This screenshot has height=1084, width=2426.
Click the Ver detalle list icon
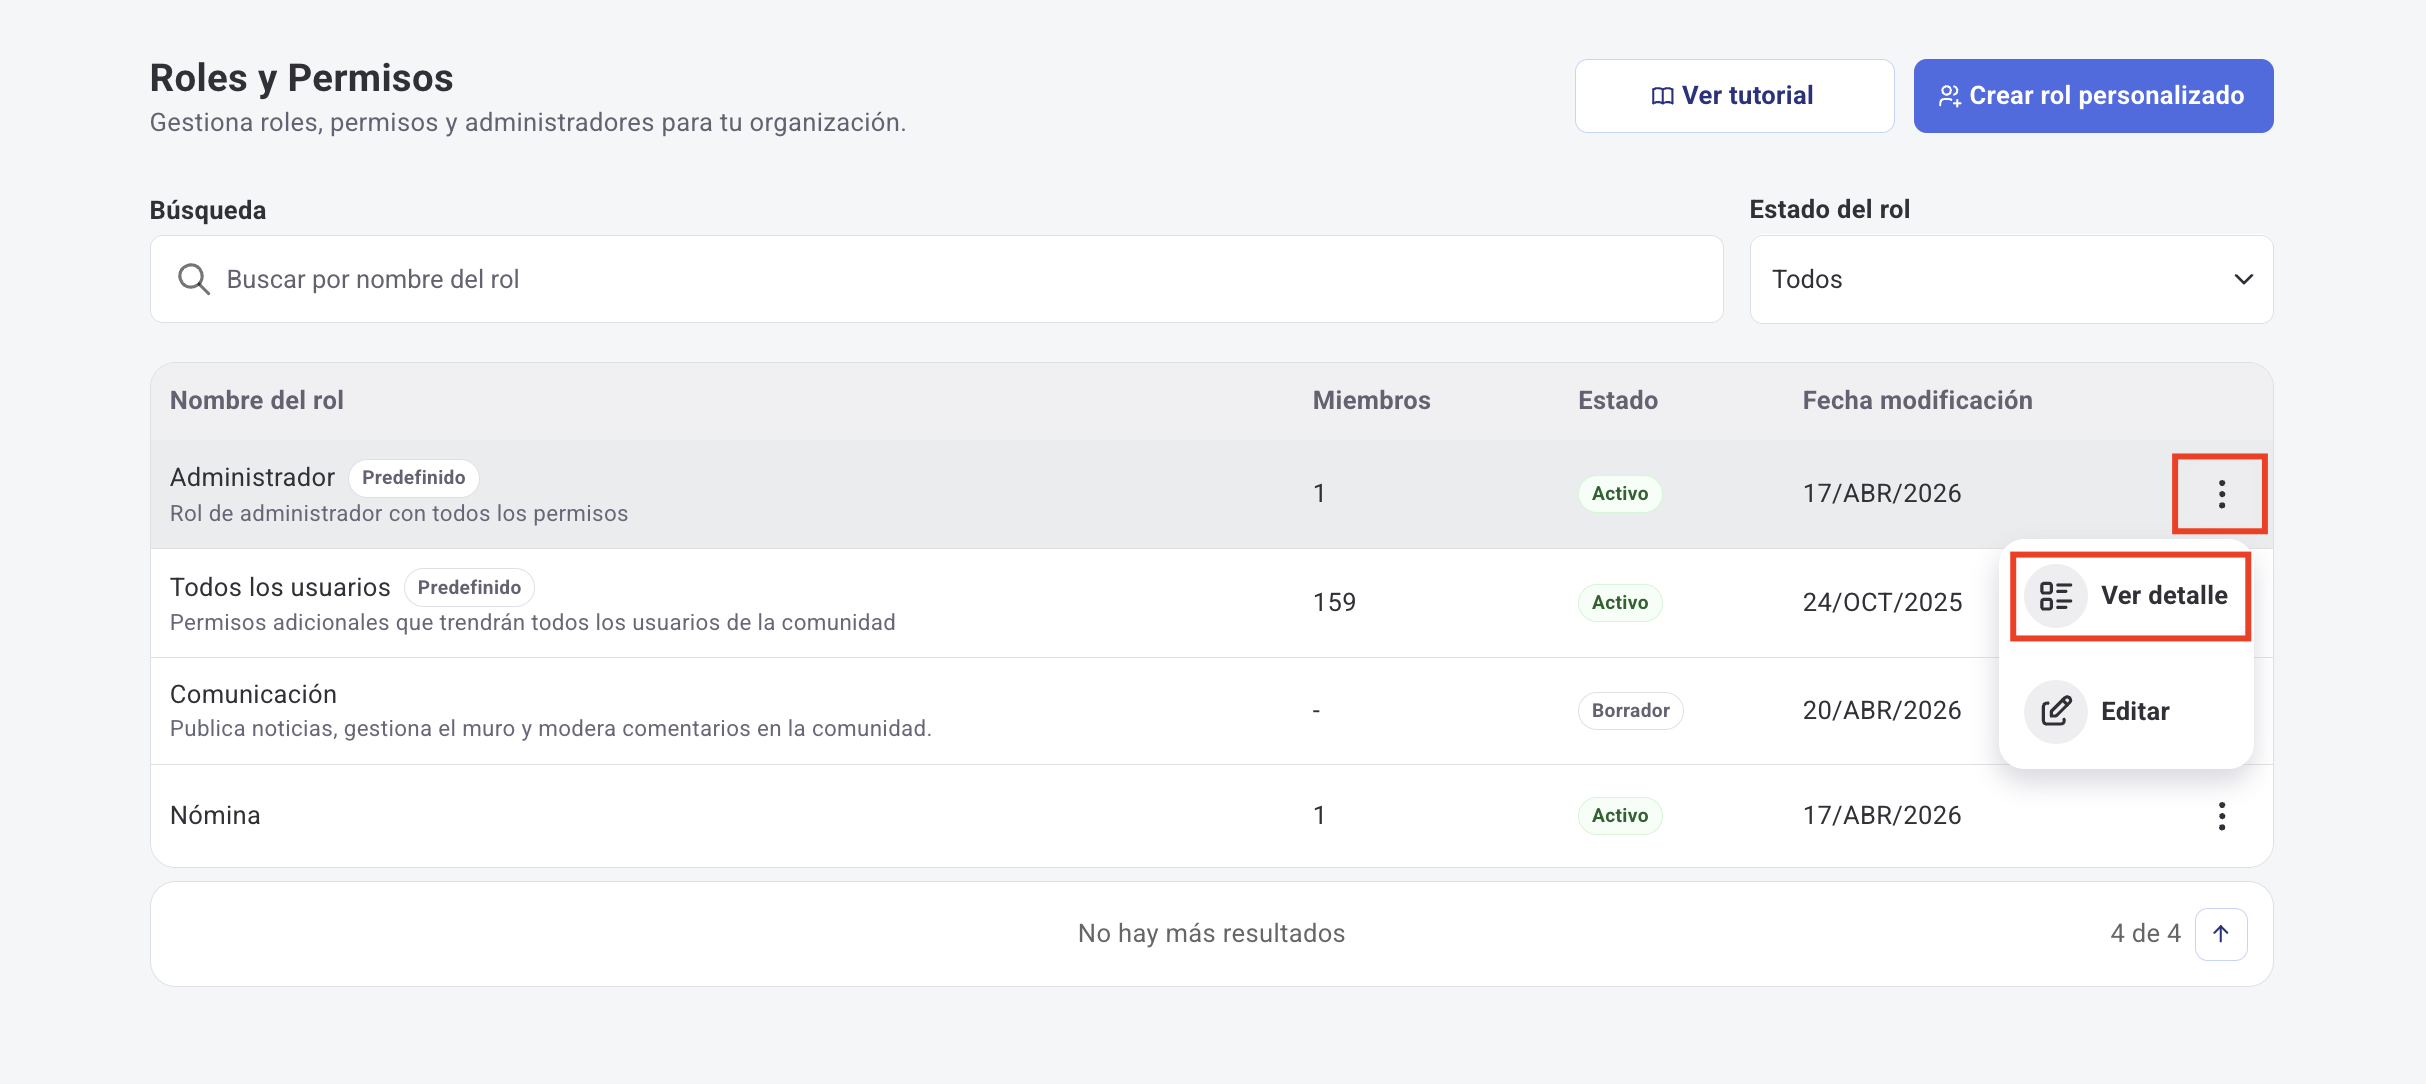(x=2055, y=596)
